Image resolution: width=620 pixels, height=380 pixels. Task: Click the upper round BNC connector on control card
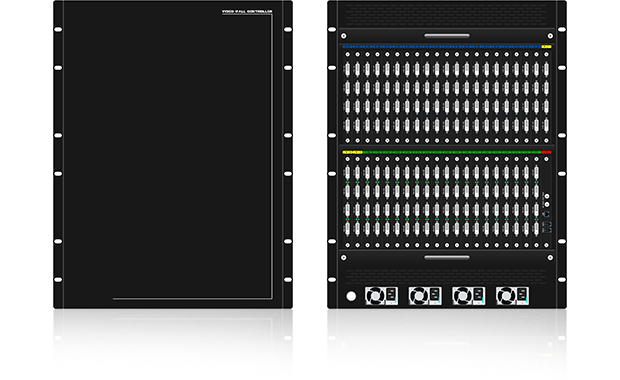click(547, 196)
